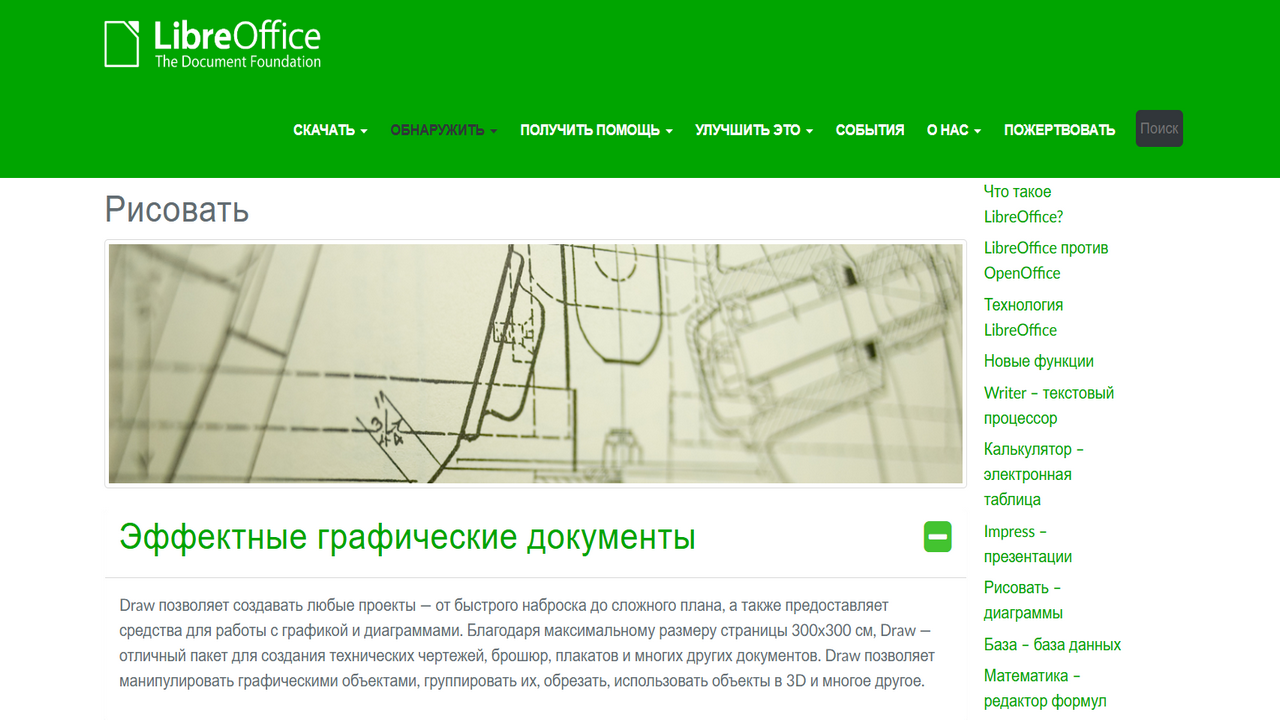The width and height of the screenshot is (1280, 720).
Task: Open the Пожертвовать page
Action: point(1059,130)
